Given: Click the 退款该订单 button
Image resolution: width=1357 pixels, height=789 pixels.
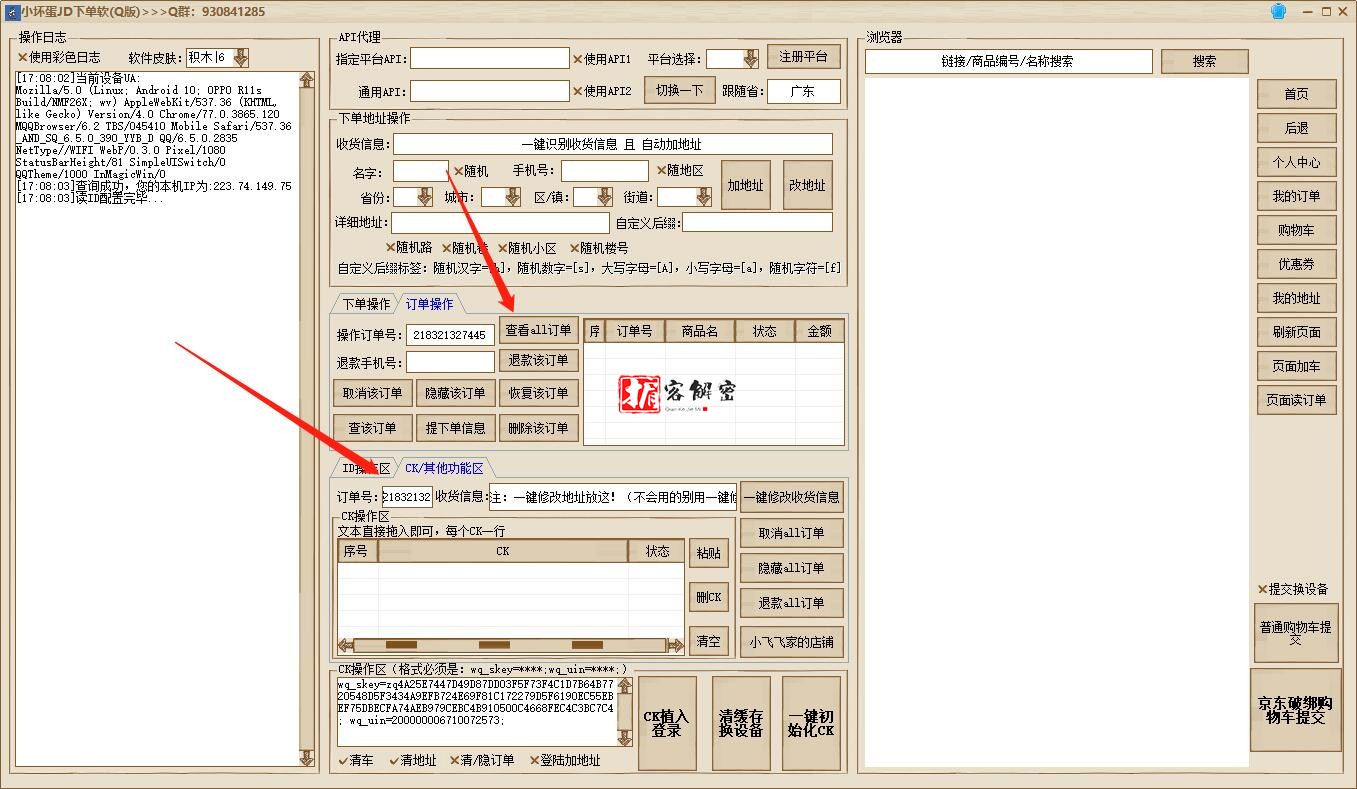Looking at the screenshot, I should pyautogui.click(x=538, y=360).
